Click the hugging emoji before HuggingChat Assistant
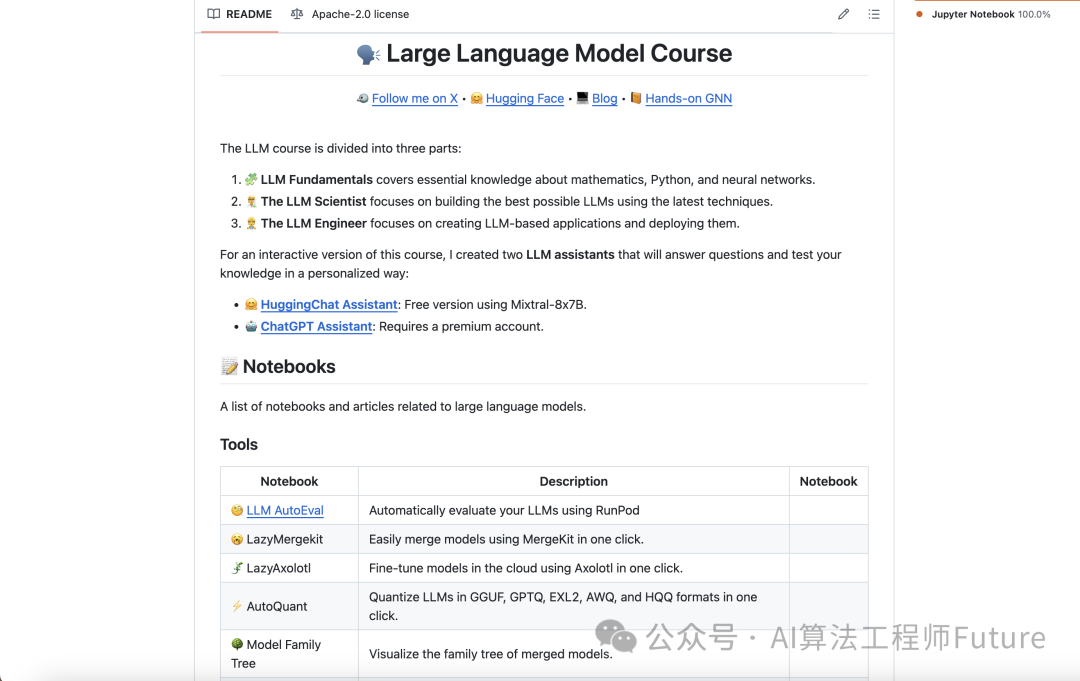The width and height of the screenshot is (1080, 681). (251, 304)
